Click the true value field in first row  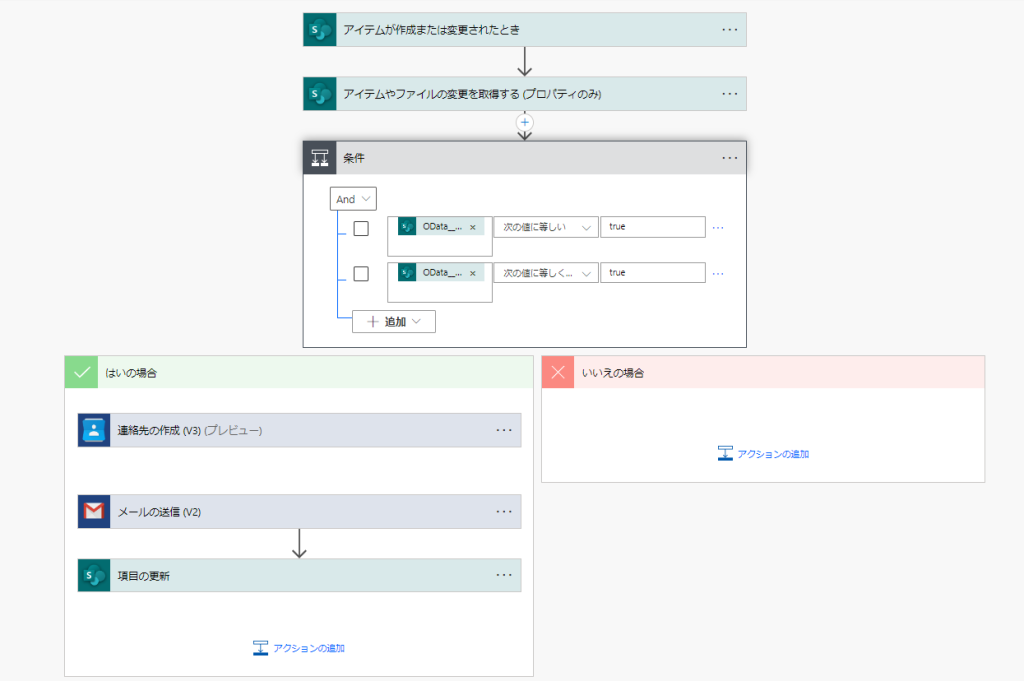click(x=652, y=227)
